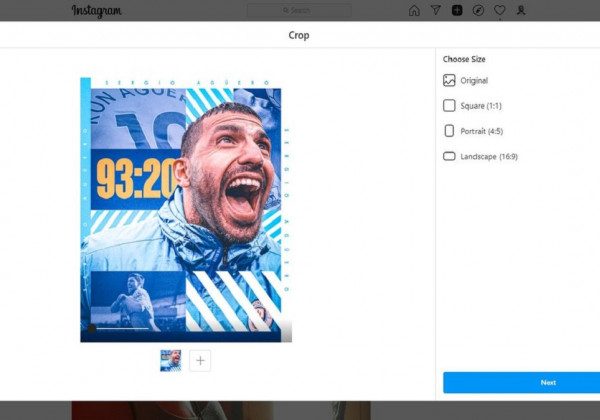The image size is (600, 420).
Task: Select the uploaded Agüero image thumbnail
Action: coord(171,361)
